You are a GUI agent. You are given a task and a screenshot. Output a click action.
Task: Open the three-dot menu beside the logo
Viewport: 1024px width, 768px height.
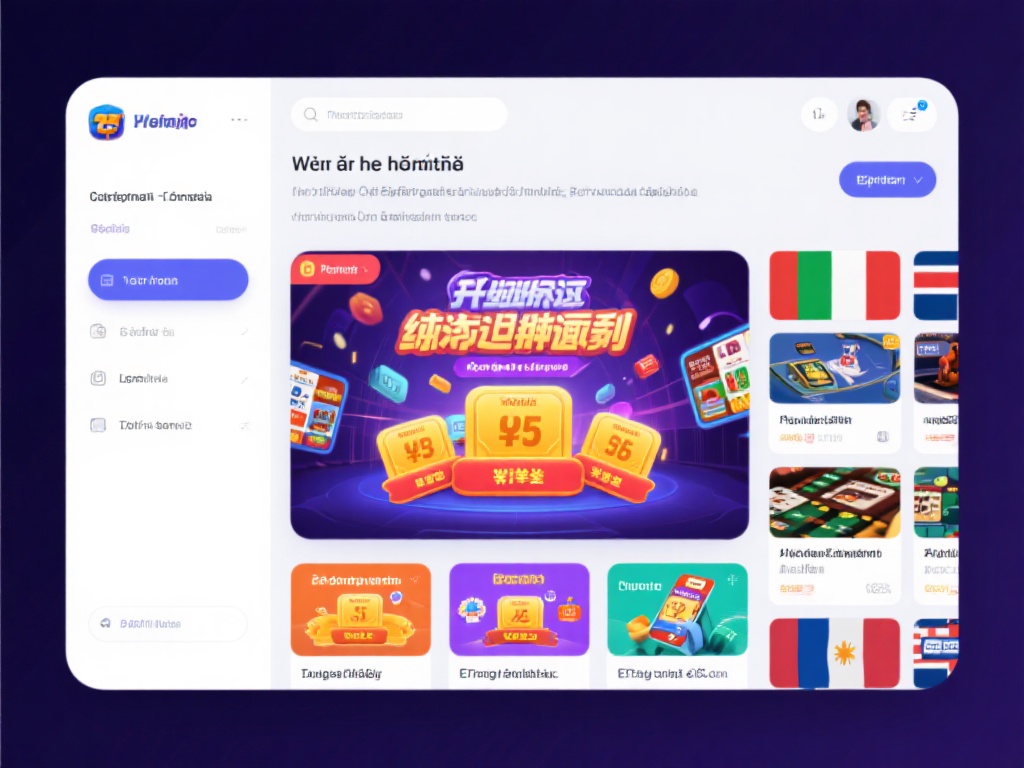click(239, 120)
